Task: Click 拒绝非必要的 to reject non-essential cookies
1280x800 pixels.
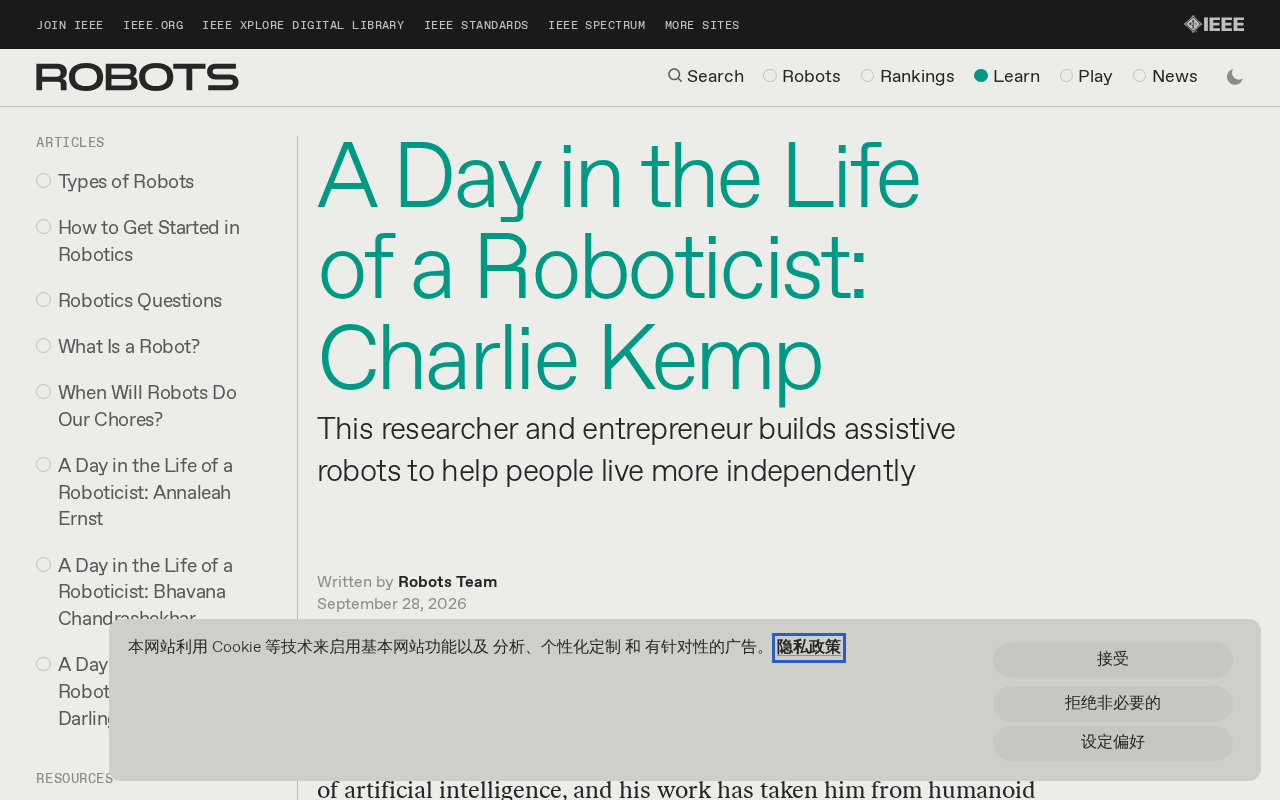Action: [x=1113, y=703]
